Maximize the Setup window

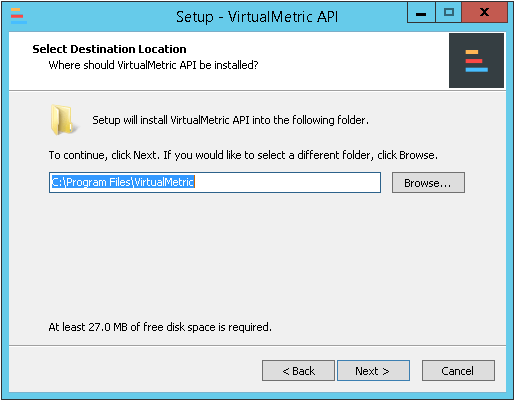(x=449, y=13)
